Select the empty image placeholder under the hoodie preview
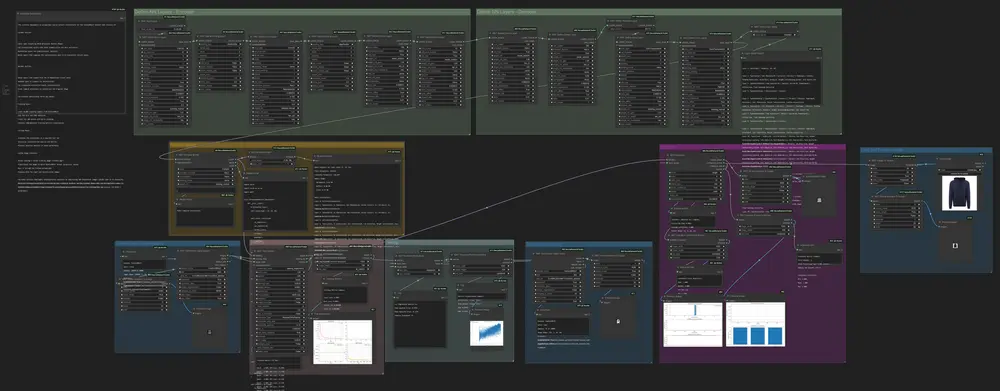The image size is (1000, 391). 956,245
